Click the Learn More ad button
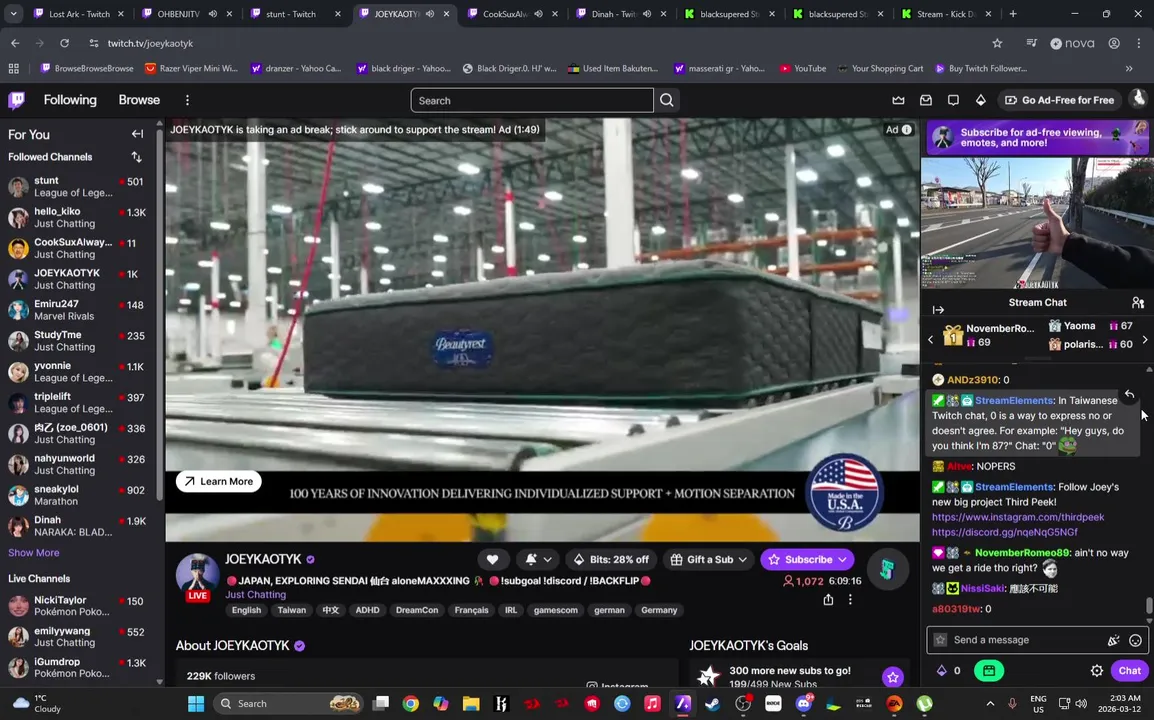The height and width of the screenshot is (720, 1154). point(219,481)
